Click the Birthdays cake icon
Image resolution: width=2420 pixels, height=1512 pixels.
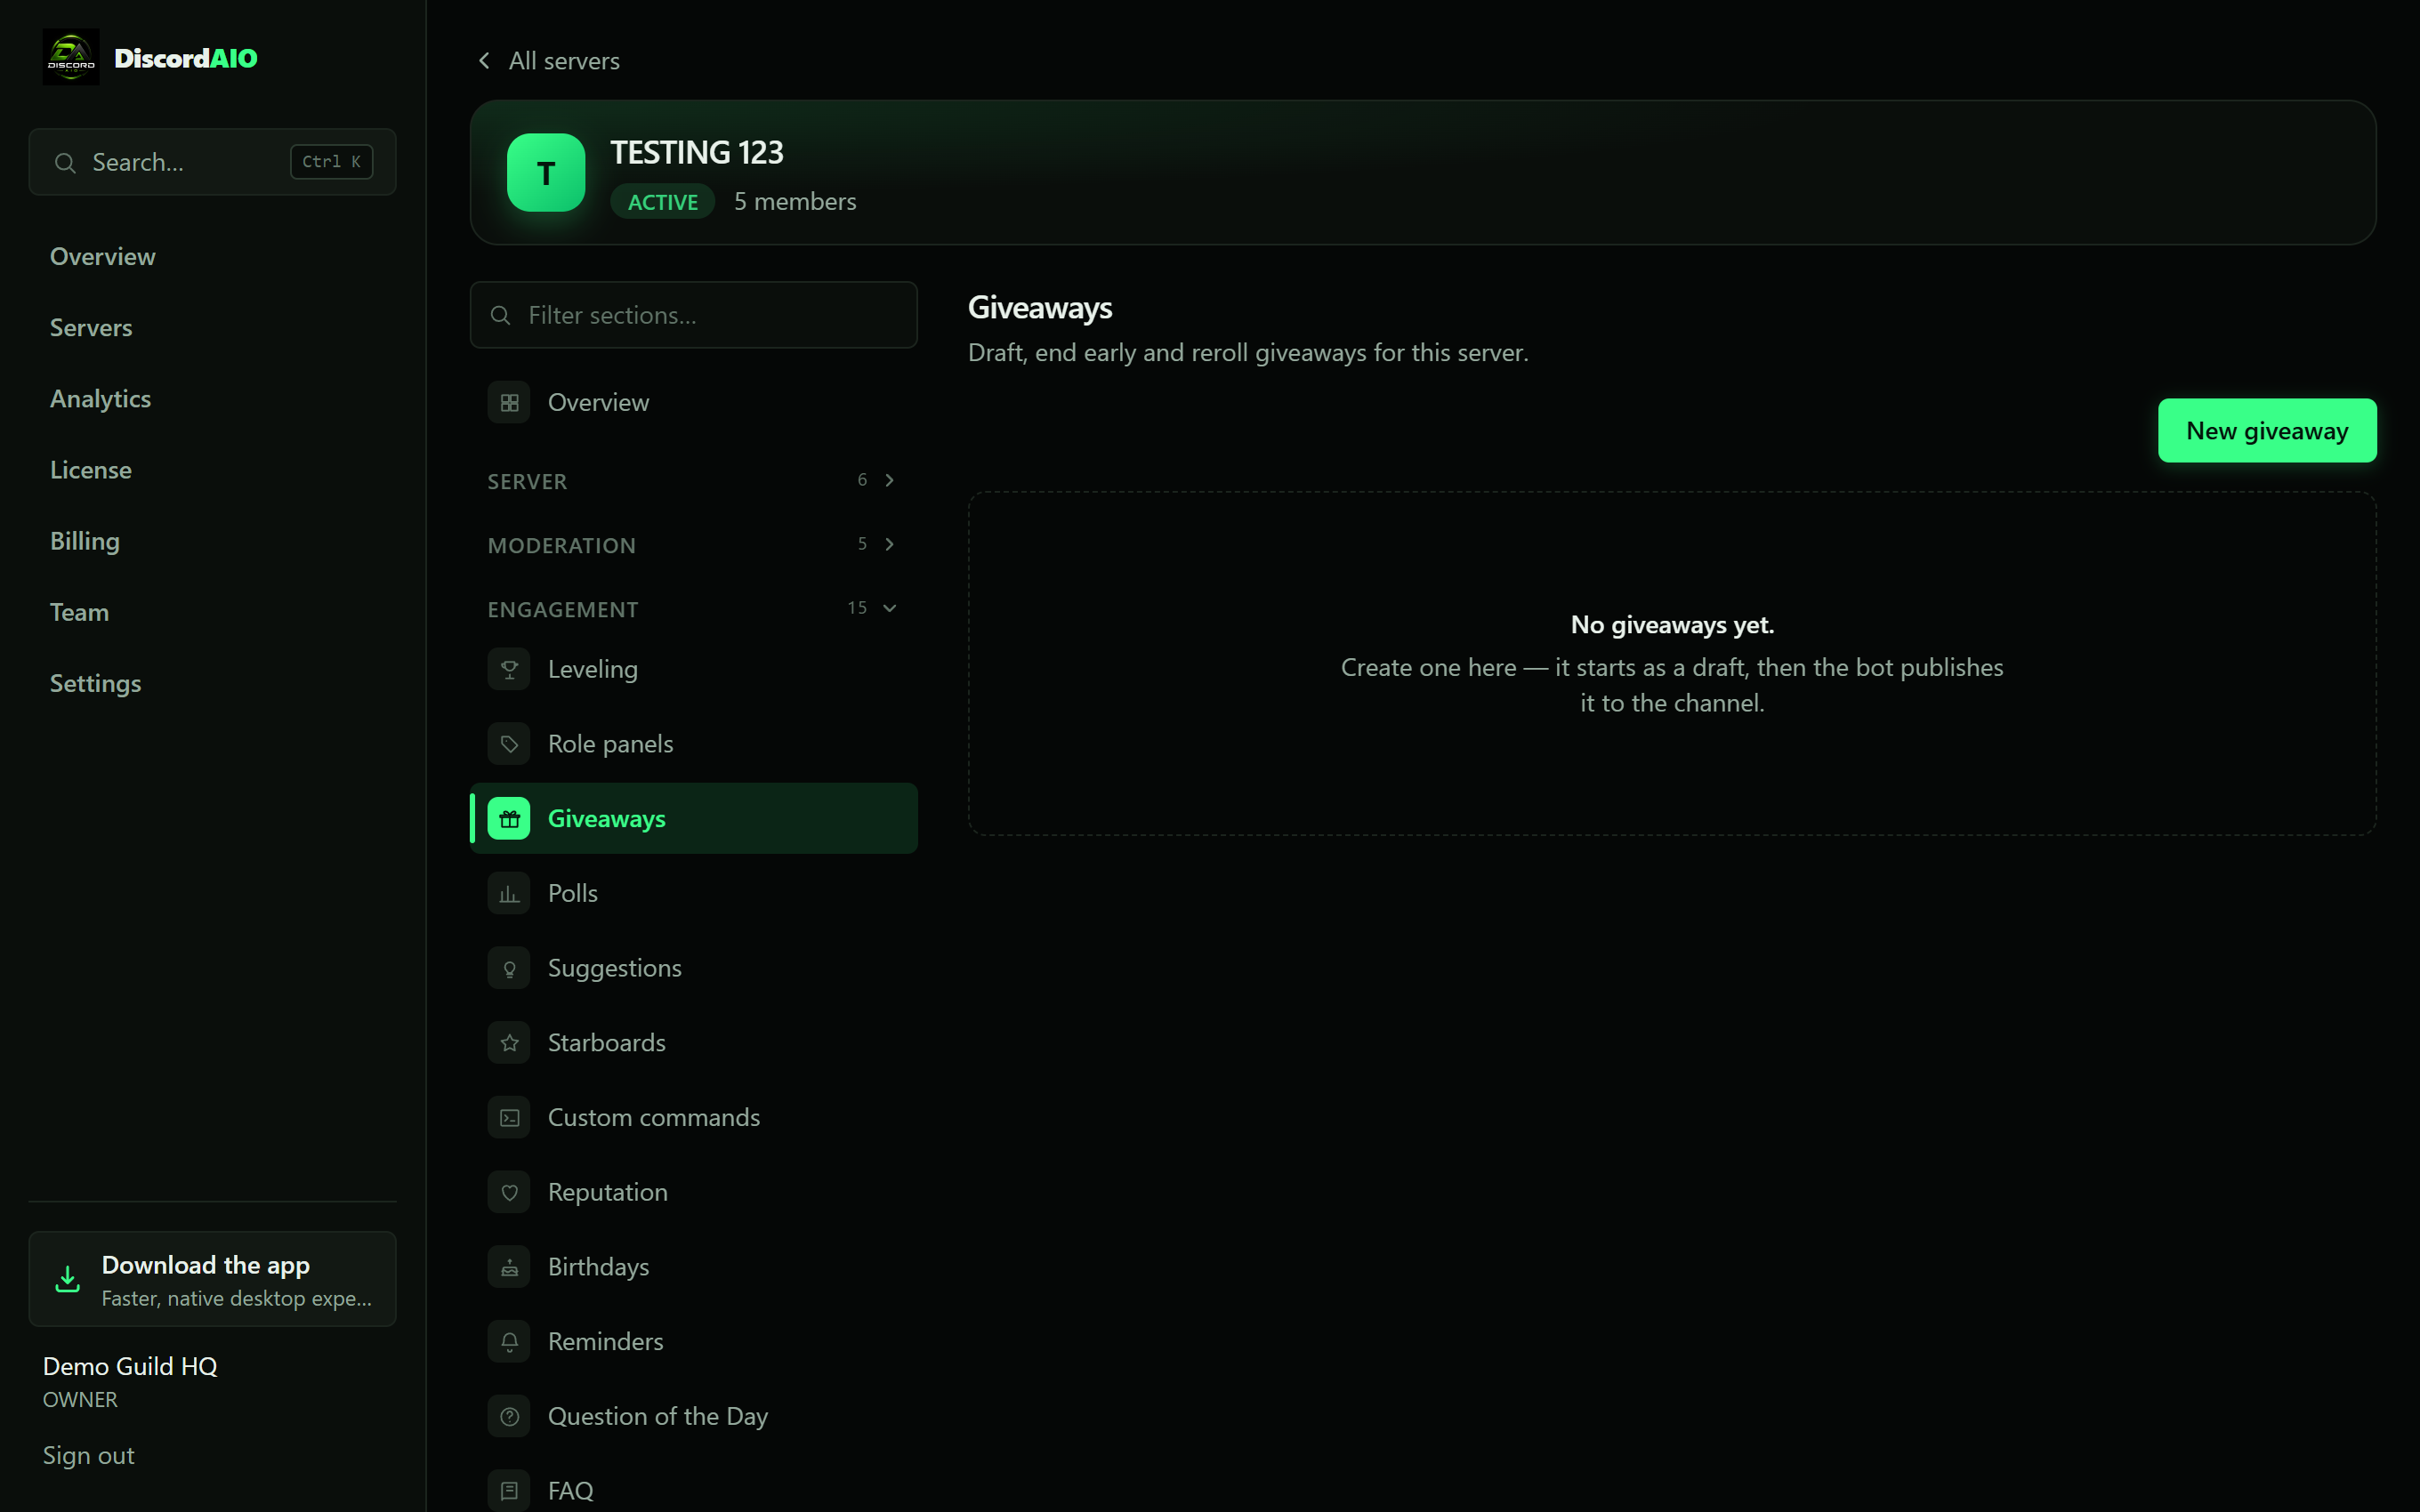(x=509, y=1267)
